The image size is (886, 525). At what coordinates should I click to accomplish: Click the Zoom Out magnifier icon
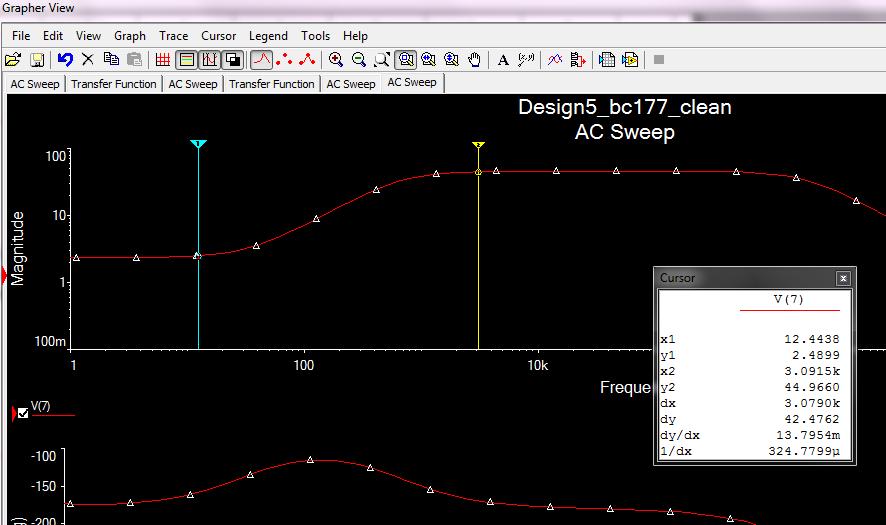(x=359, y=59)
